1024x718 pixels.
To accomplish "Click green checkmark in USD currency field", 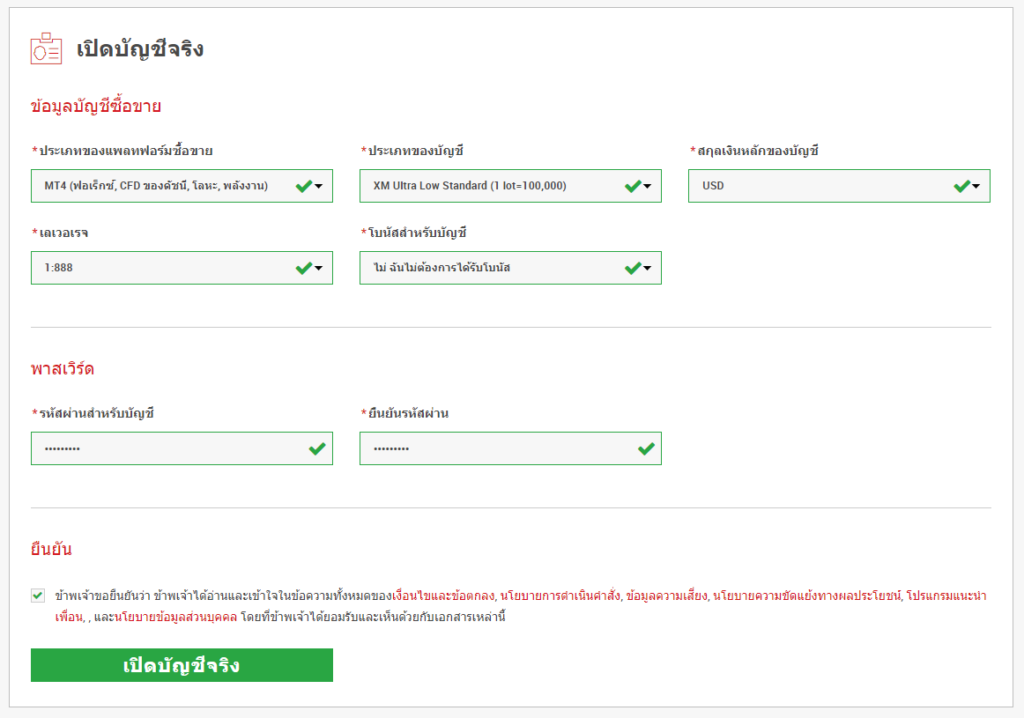I will pos(961,186).
